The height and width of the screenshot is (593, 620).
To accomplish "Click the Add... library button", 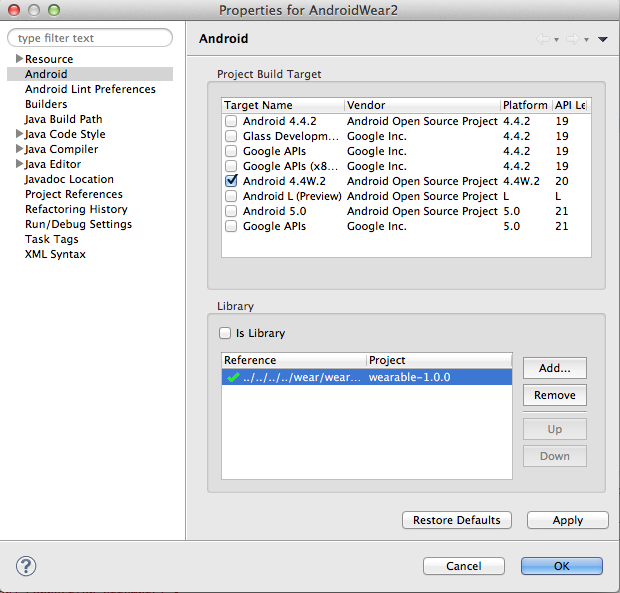I will pyautogui.click(x=555, y=368).
